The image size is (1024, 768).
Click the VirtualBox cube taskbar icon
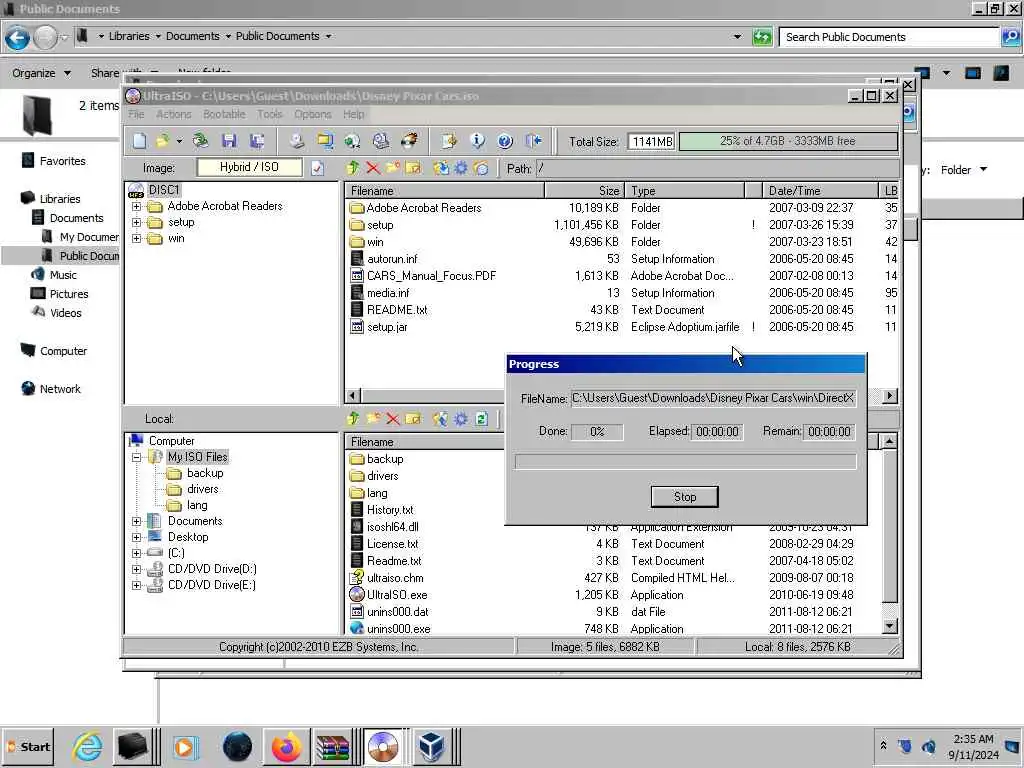point(432,746)
